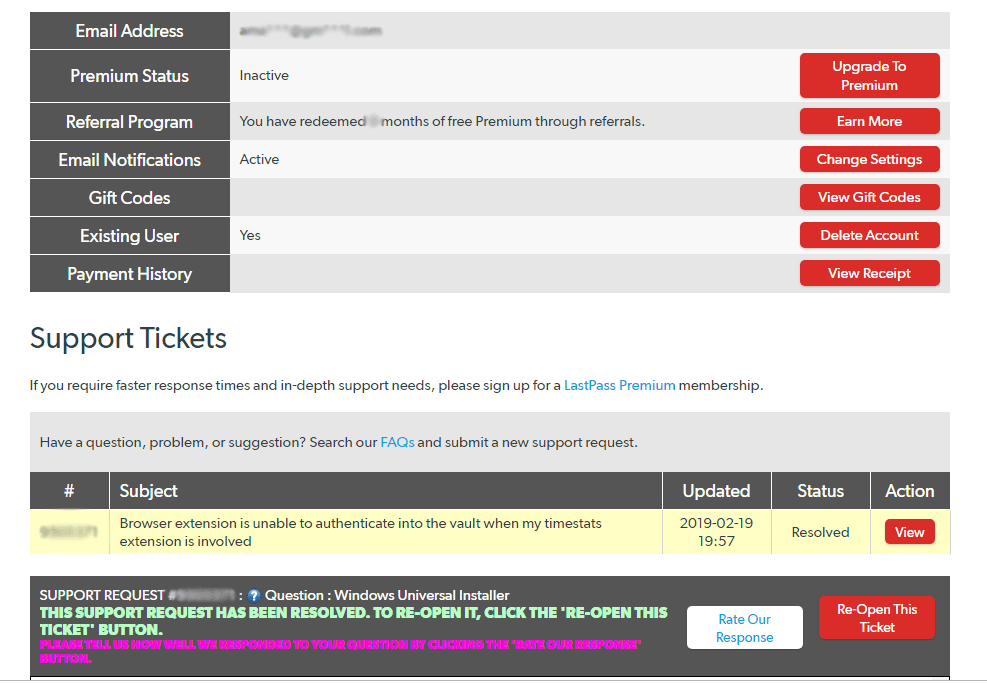Click the Active email notifications value
Viewport: 987px width, 683px height.
click(x=259, y=159)
